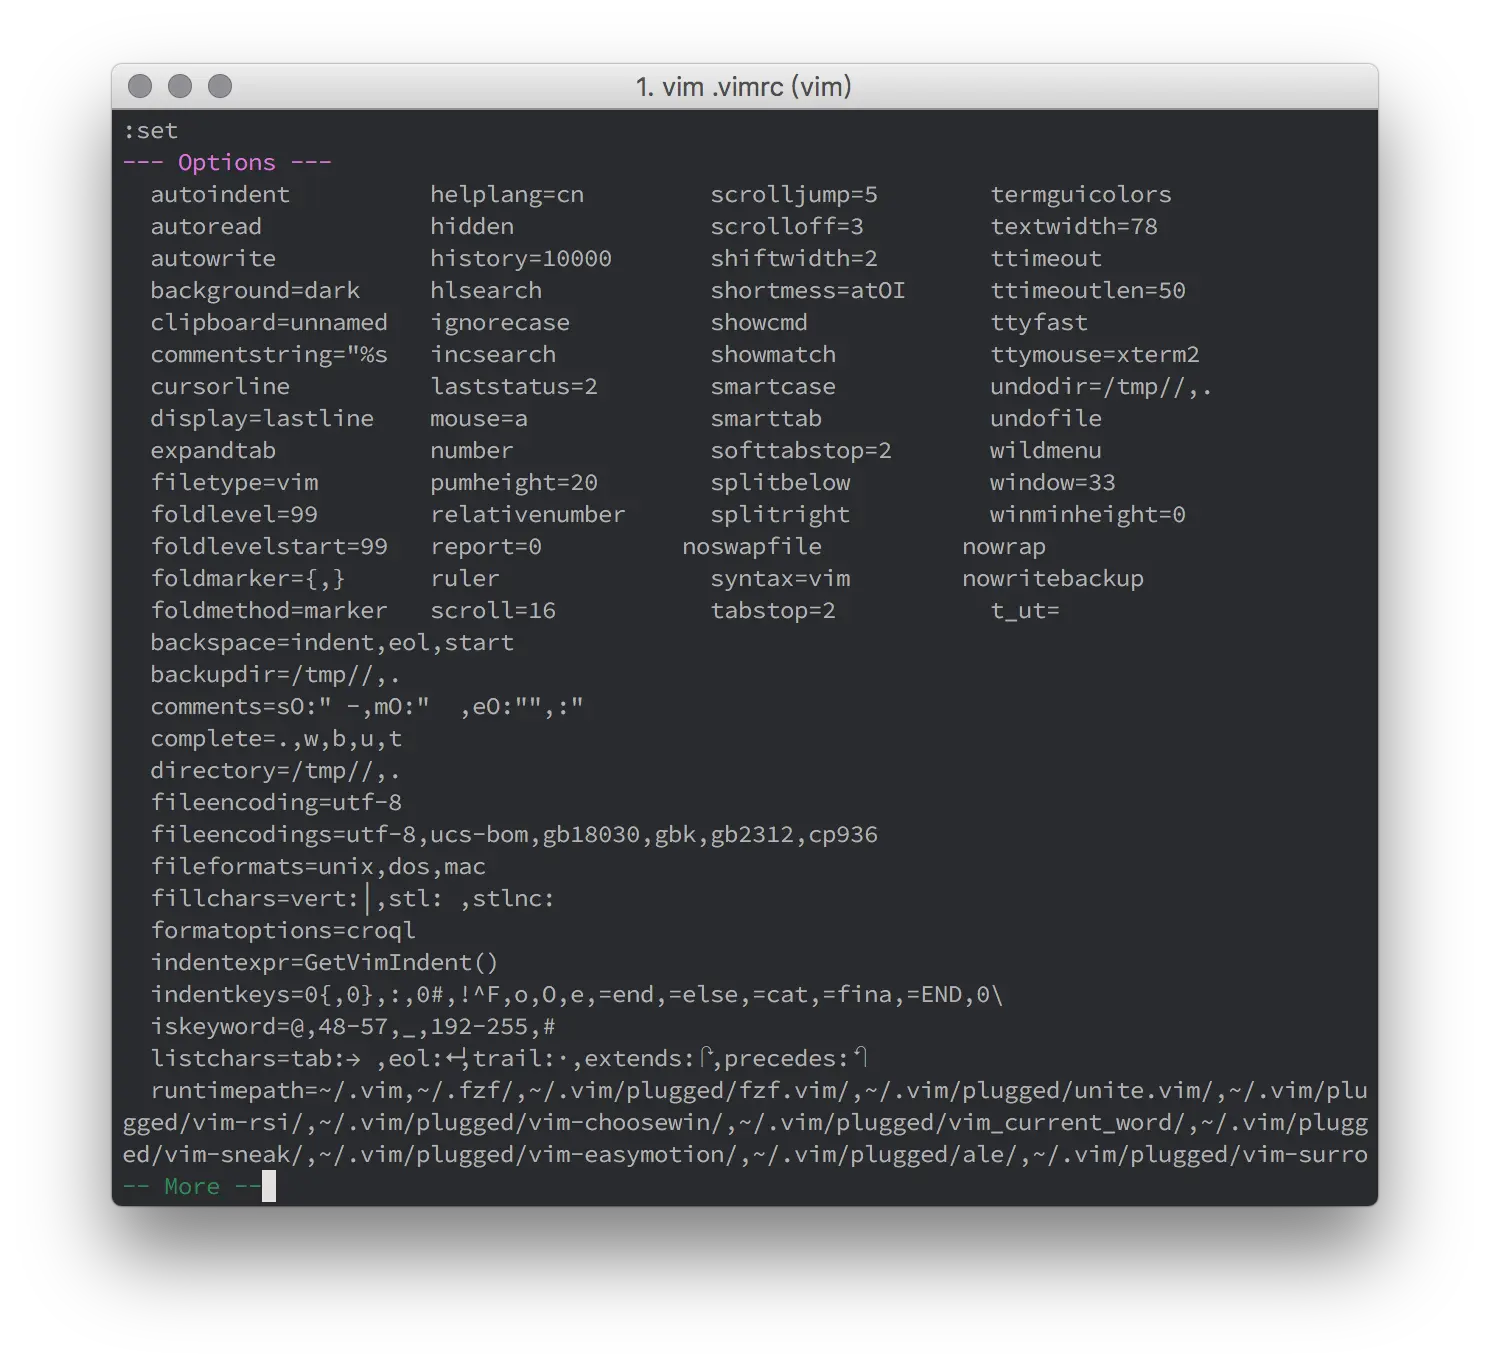Click the 'ttimeoutlen=50' option
The height and width of the screenshot is (1366, 1490).
tap(1088, 291)
